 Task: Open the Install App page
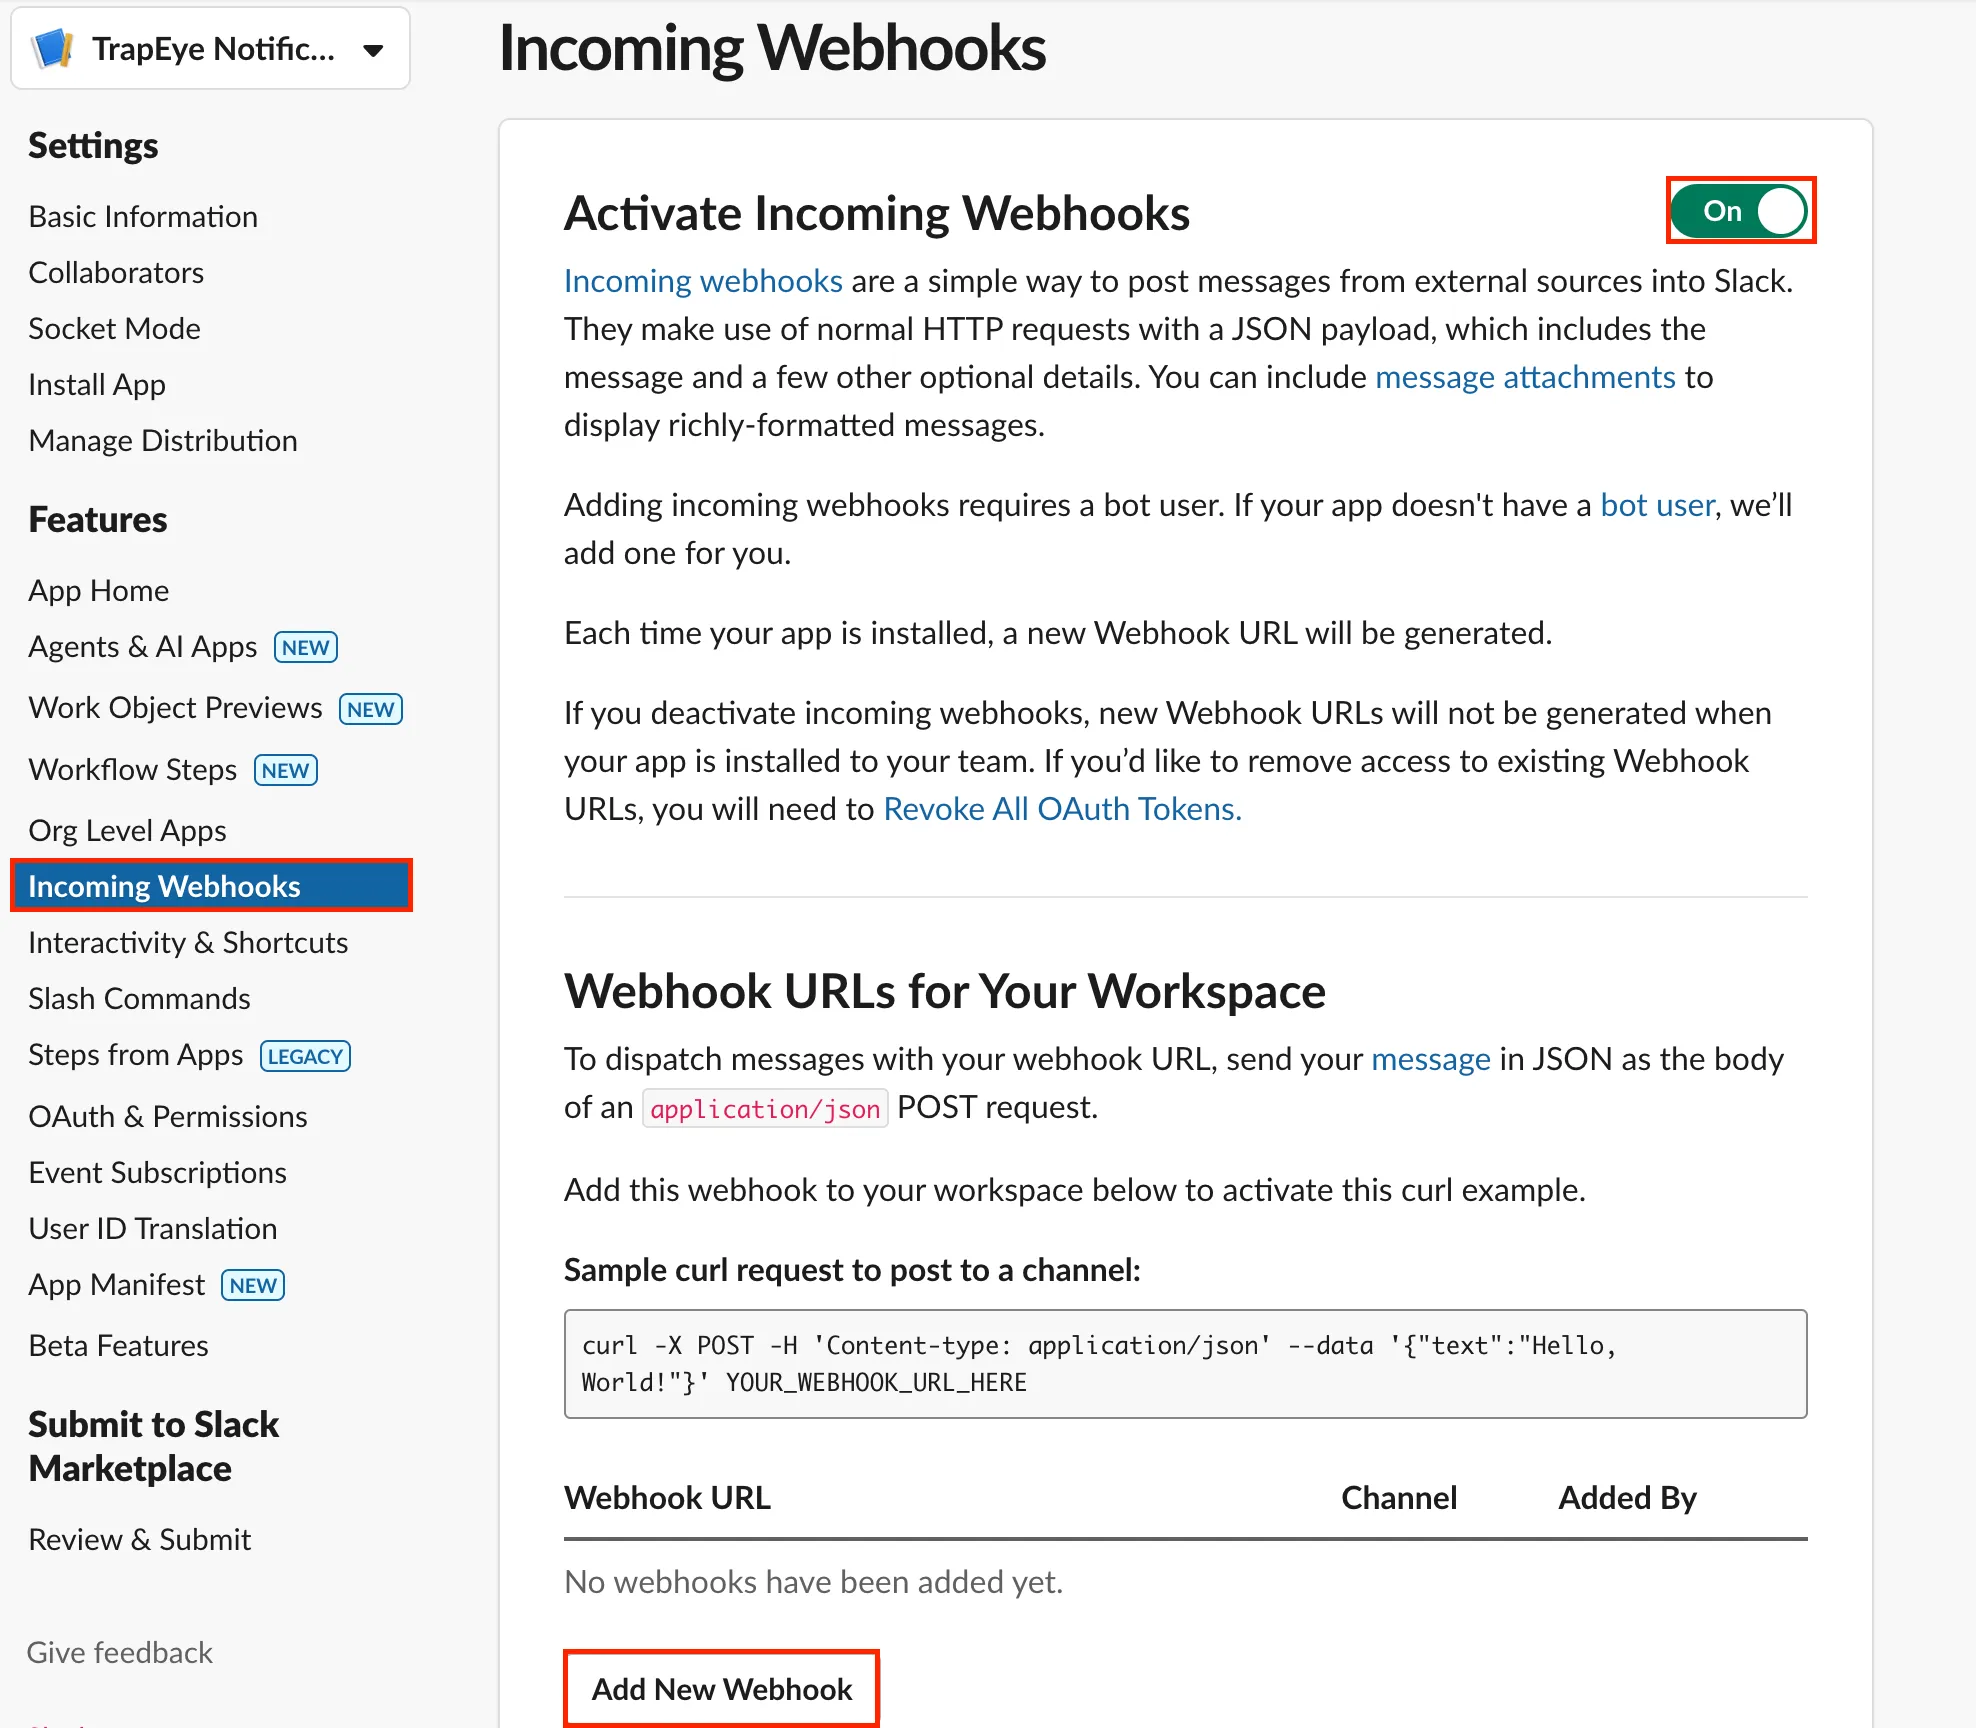96,384
